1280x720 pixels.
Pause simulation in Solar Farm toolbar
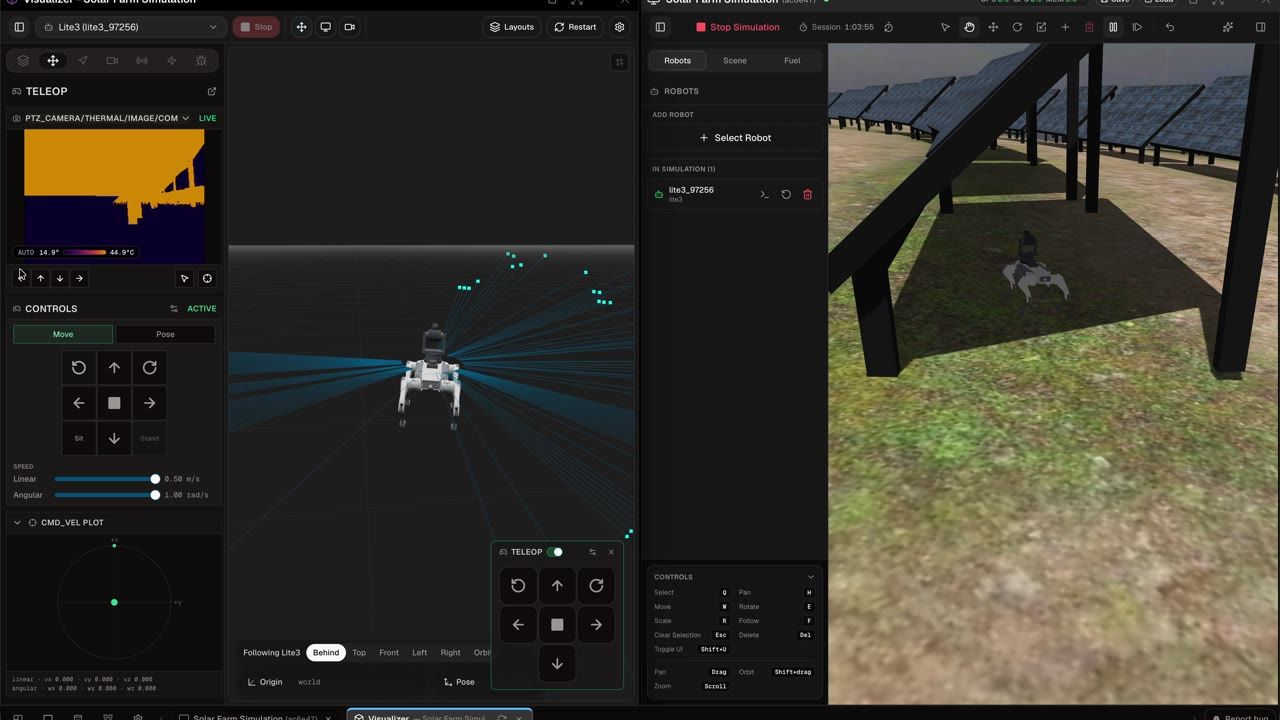point(1113,27)
